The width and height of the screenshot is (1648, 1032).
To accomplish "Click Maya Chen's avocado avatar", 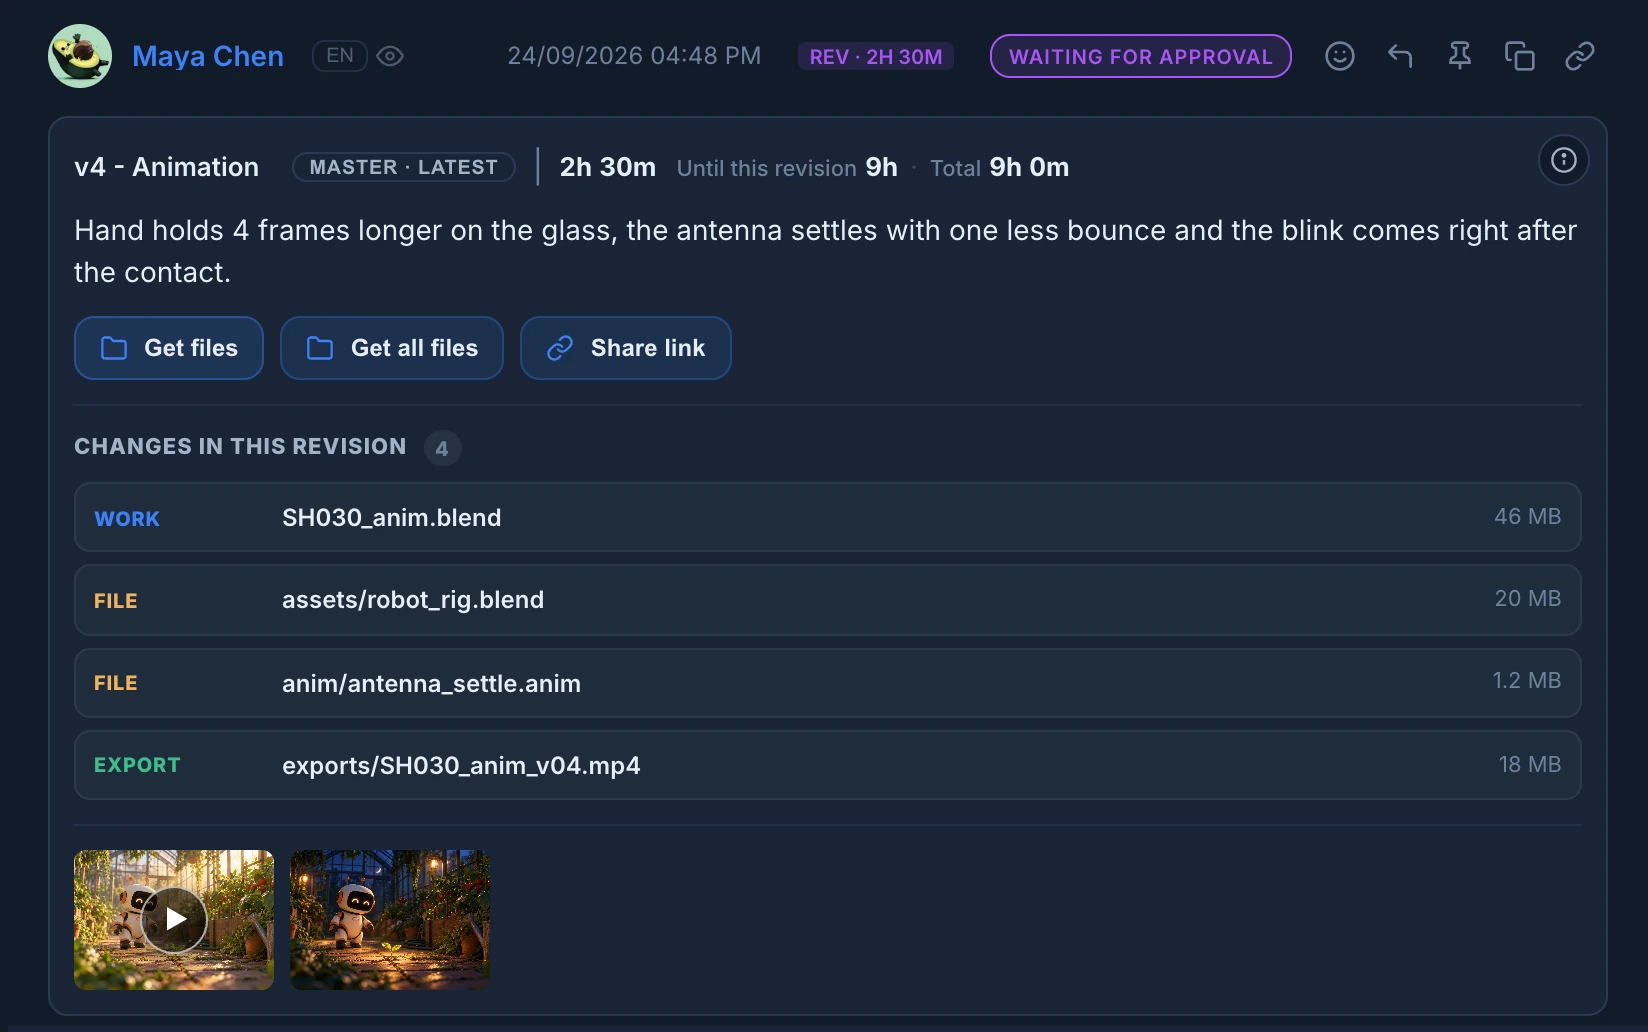I will tap(80, 56).
